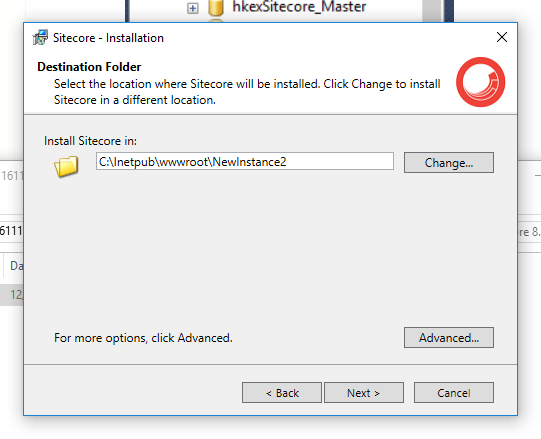Click the Destination Folder heading
Screen dimensions: 541x439
89,67
